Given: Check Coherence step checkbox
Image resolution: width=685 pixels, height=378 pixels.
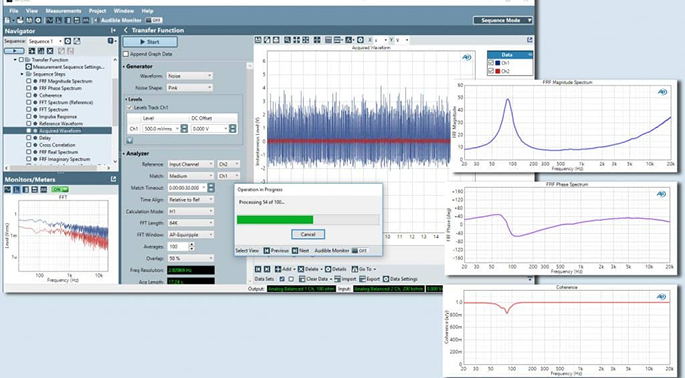Looking at the screenshot, I should [29, 95].
